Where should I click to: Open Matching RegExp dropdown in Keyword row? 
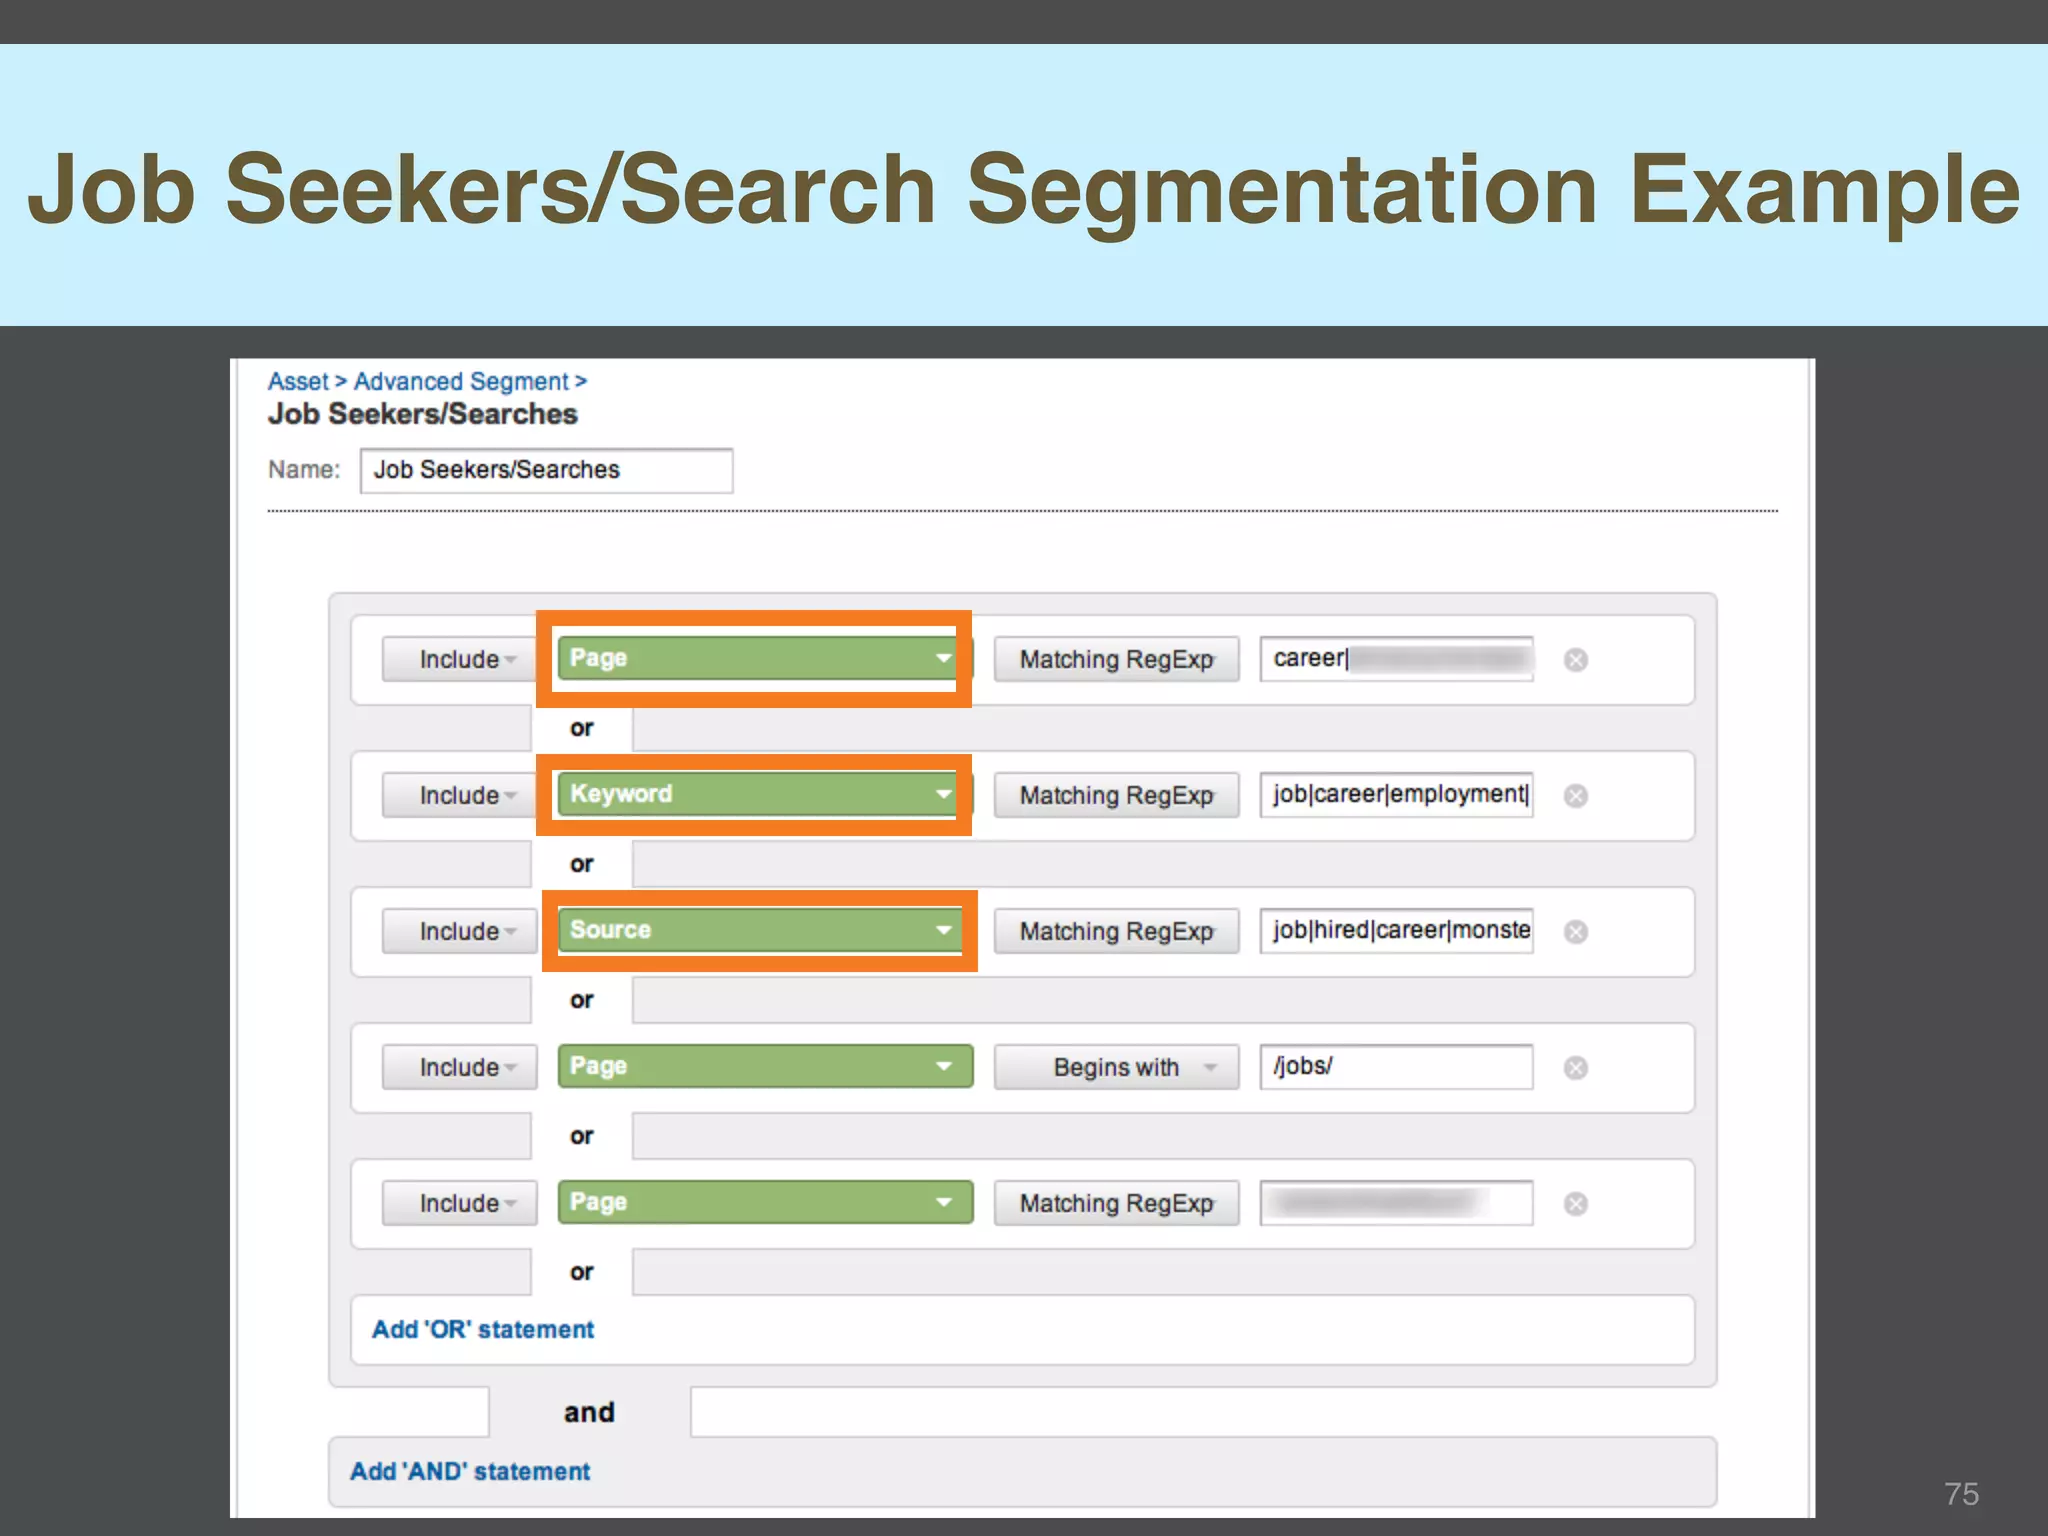(1116, 796)
